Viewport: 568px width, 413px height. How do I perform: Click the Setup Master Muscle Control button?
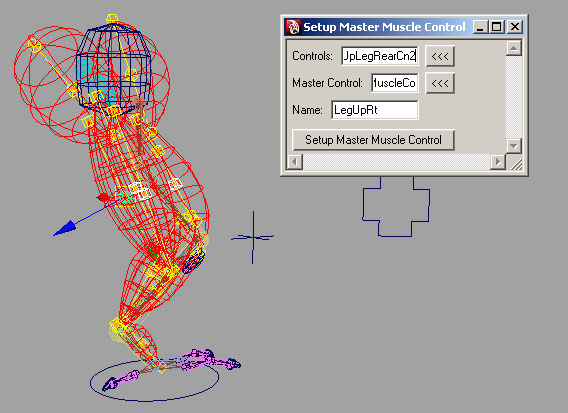373,140
